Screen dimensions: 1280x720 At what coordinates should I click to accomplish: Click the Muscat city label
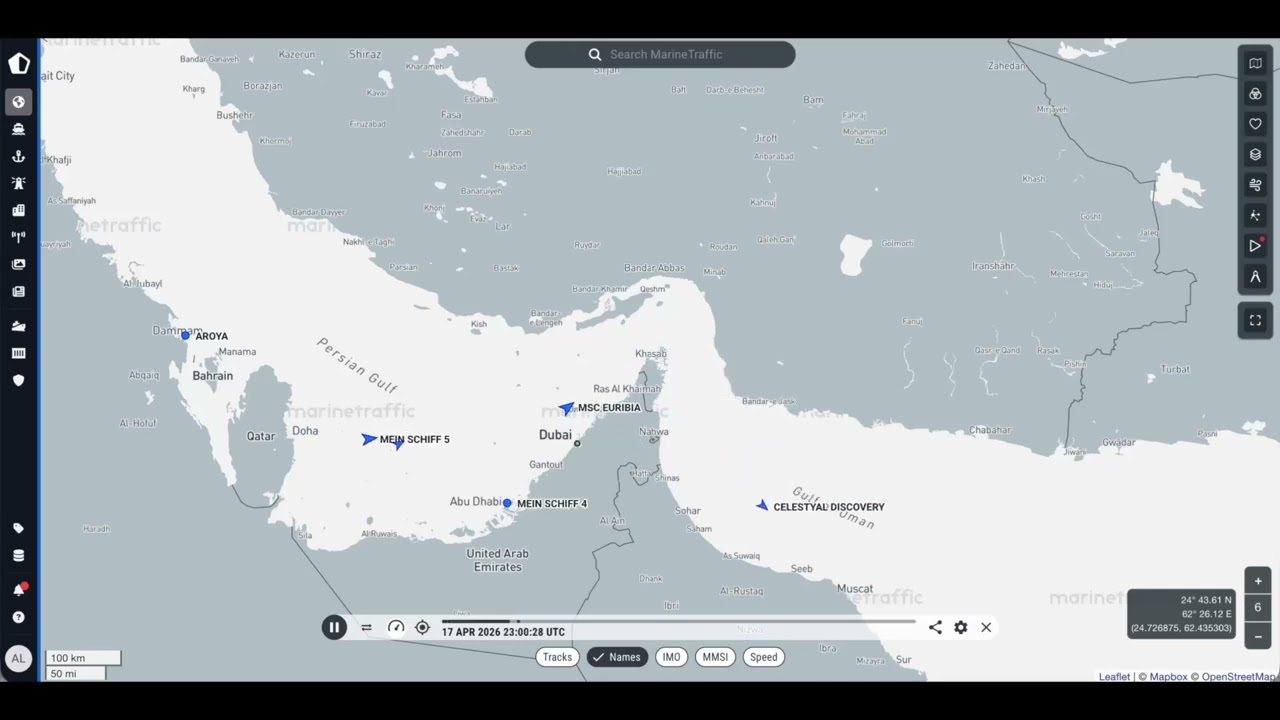tap(855, 589)
